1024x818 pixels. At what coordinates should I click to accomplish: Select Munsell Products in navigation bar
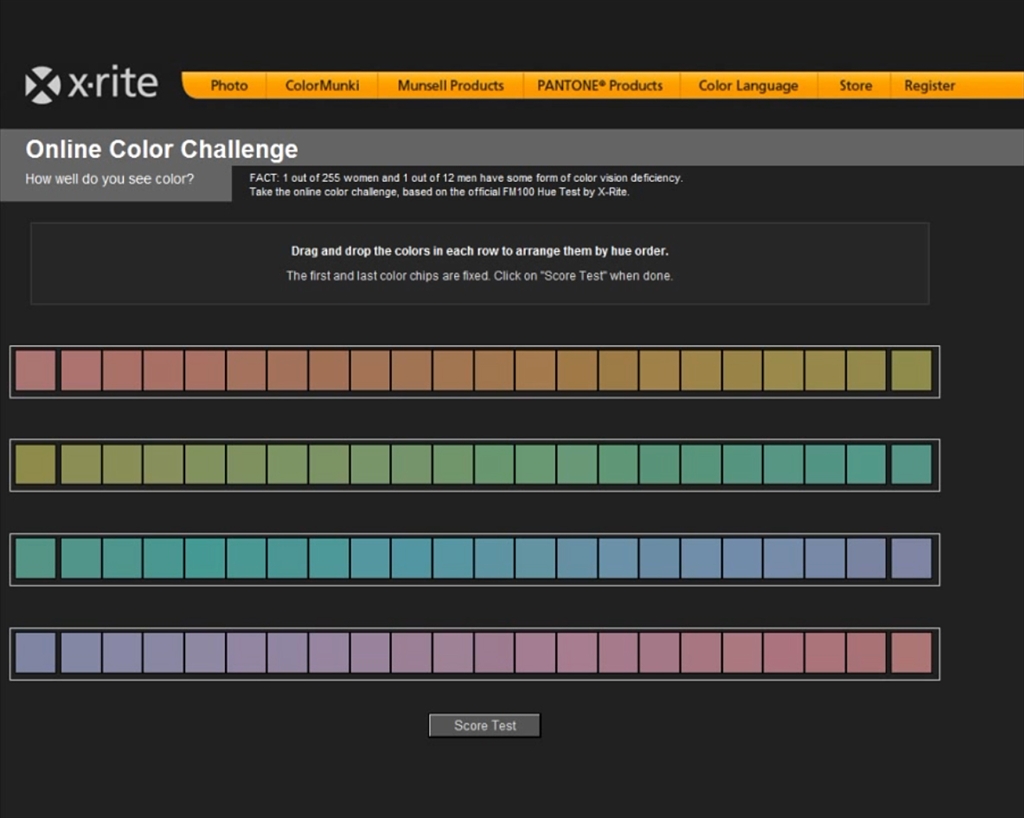[450, 86]
